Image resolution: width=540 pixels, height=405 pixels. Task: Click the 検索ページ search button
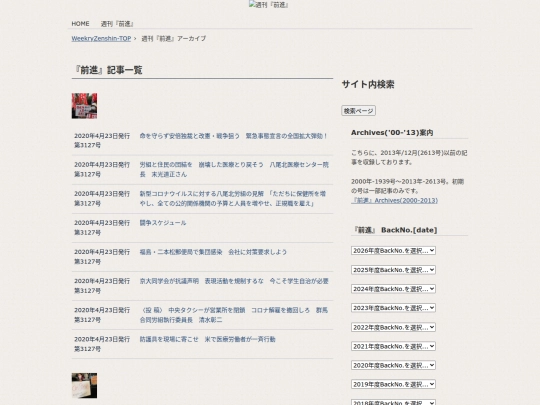[x=358, y=111]
